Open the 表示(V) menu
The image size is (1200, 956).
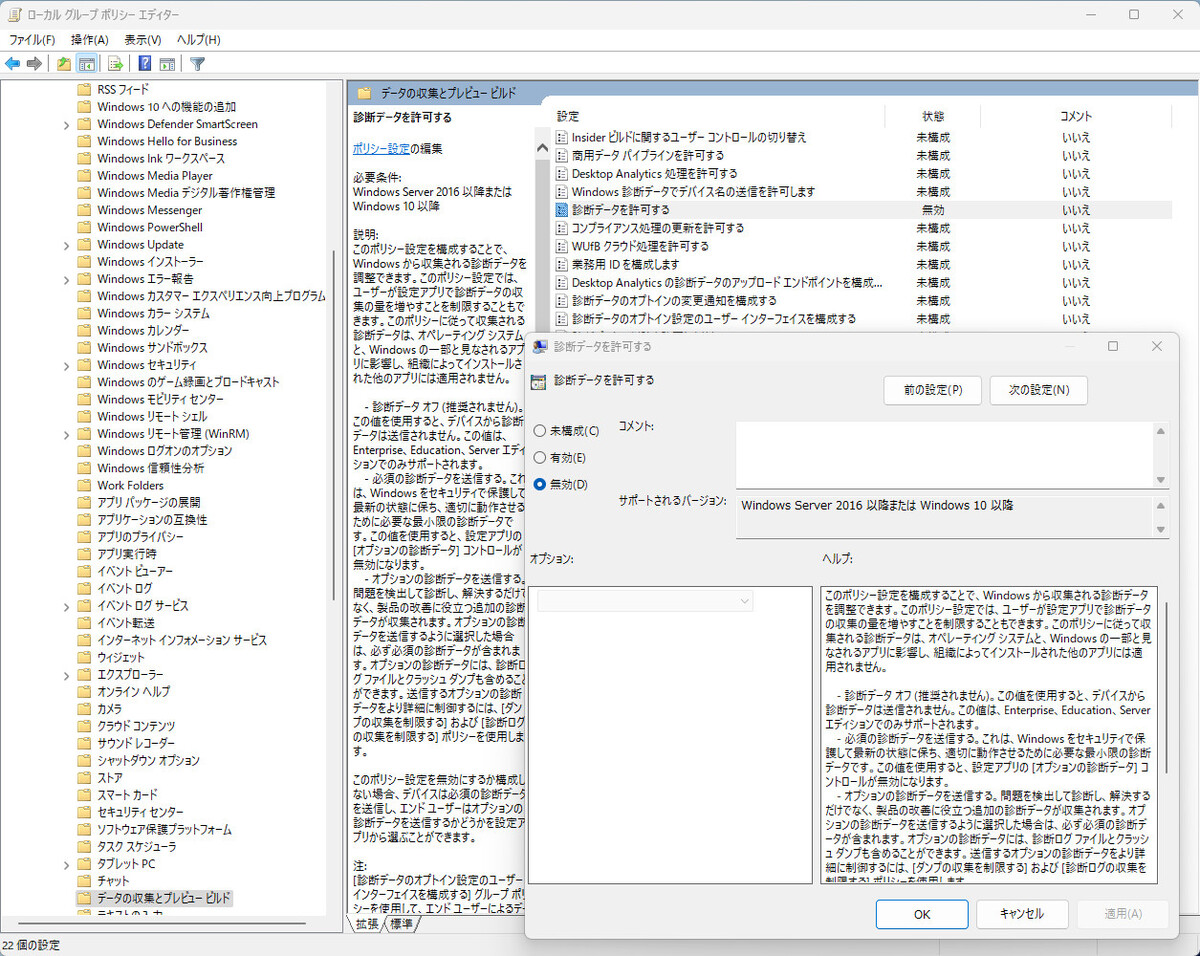[x=143, y=40]
